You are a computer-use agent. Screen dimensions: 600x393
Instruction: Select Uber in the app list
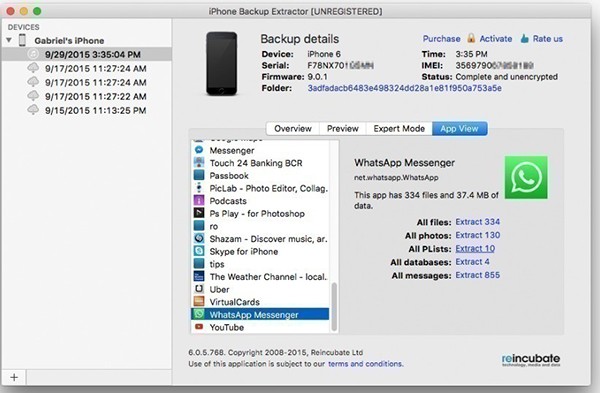pyautogui.click(x=219, y=289)
